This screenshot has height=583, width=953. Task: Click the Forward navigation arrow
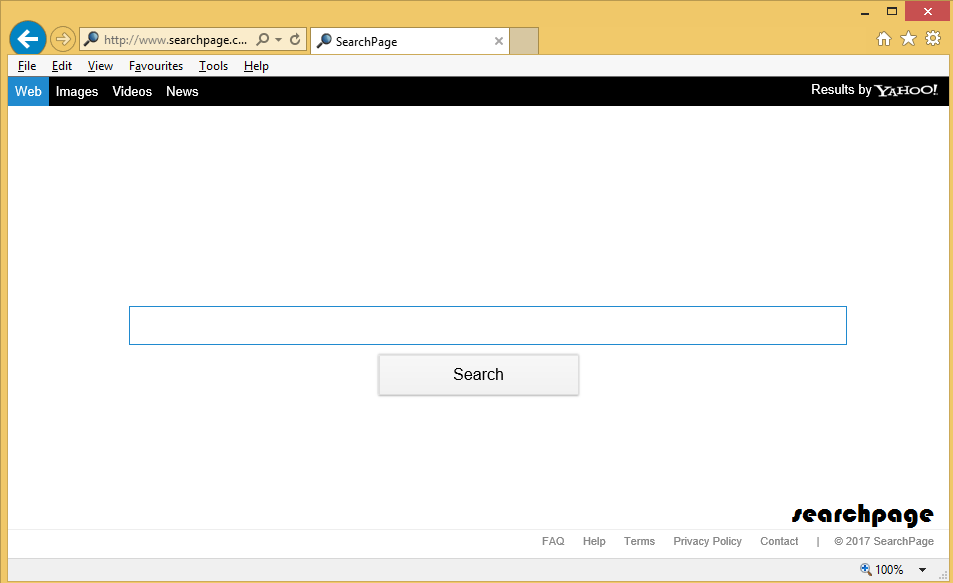point(63,40)
